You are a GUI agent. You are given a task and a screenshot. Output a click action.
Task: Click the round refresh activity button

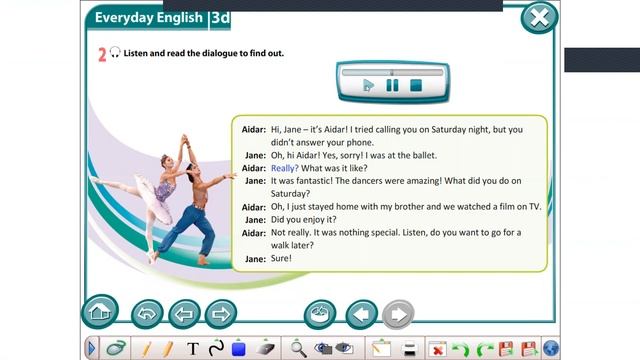click(x=320, y=314)
